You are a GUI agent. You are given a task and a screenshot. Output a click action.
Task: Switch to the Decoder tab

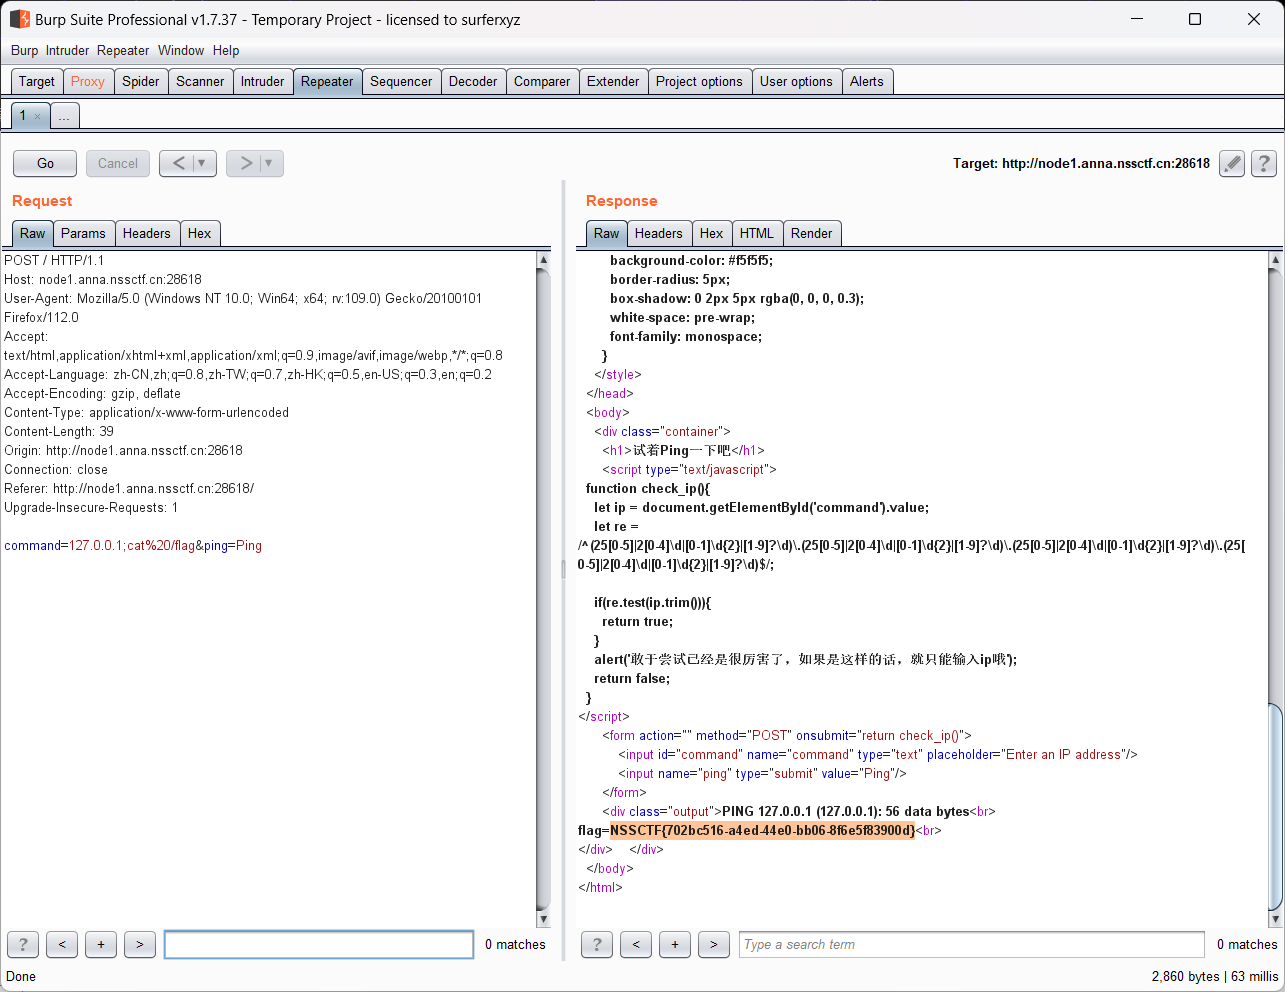pos(473,81)
